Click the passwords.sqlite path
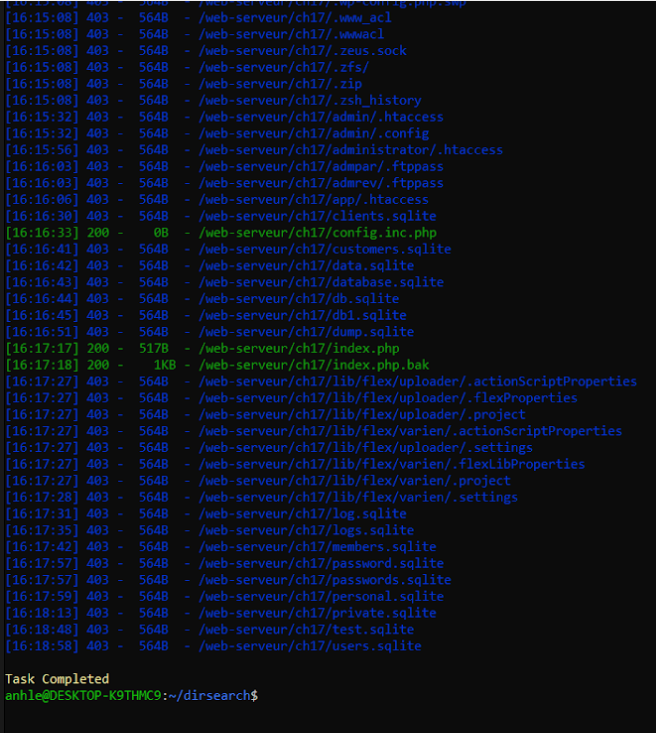Screen dimensions: 656x733 point(325,580)
